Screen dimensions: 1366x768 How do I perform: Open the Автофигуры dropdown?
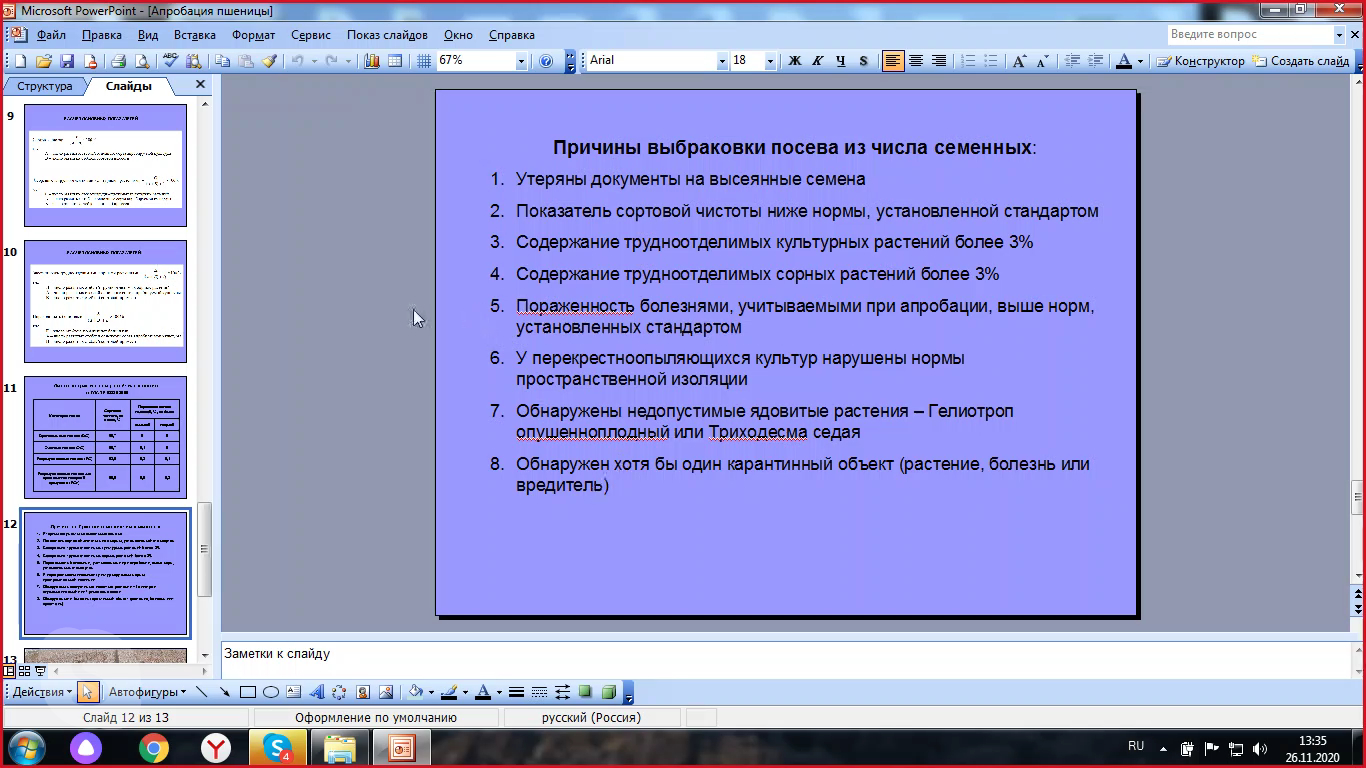(x=147, y=691)
